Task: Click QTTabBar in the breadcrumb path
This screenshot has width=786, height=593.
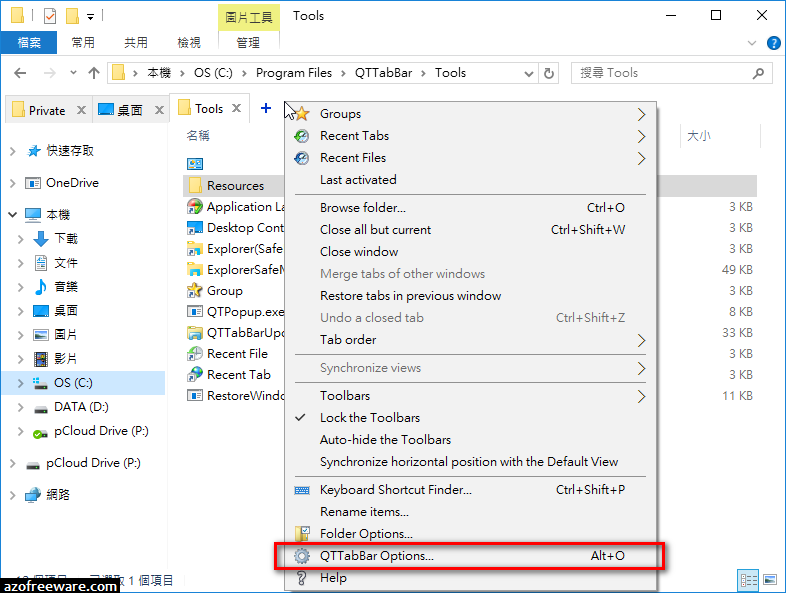Action: [x=383, y=73]
